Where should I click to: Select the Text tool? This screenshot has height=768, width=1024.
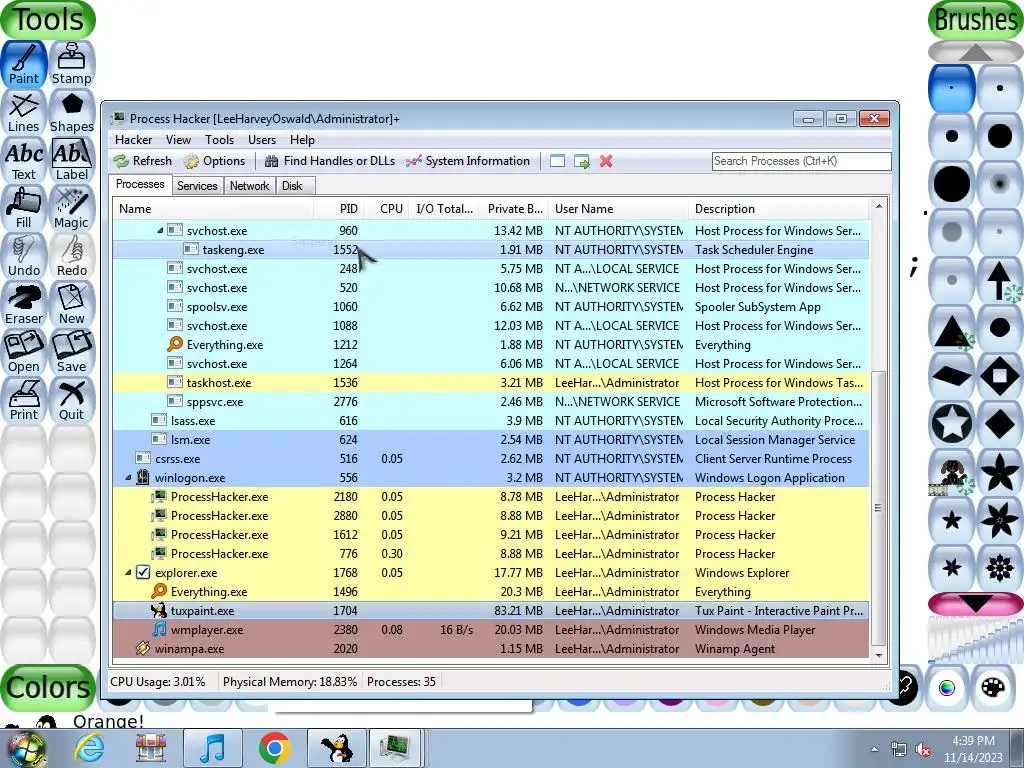[x=24, y=160]
